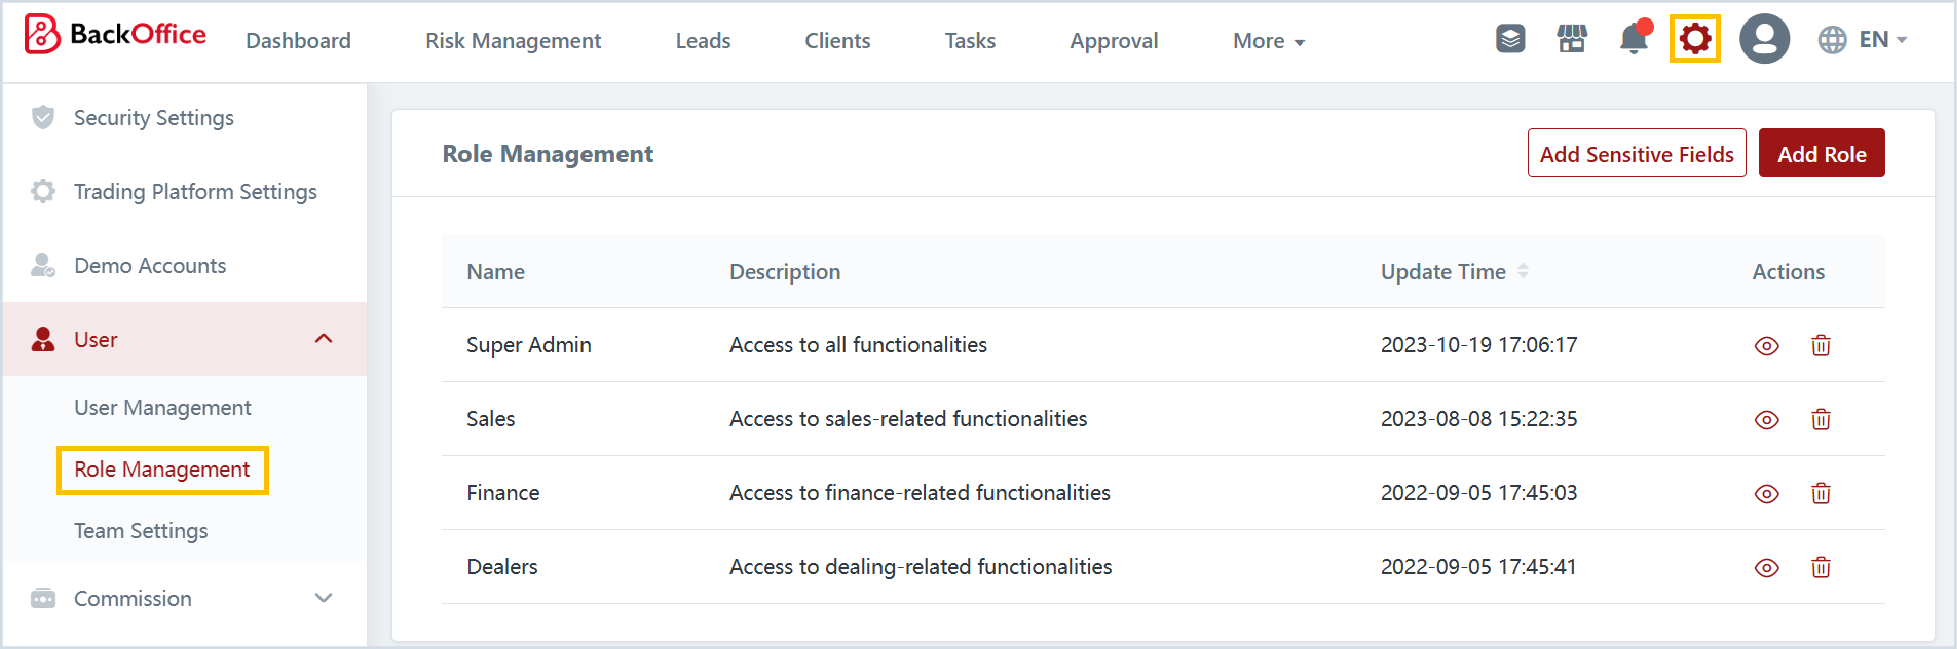Image resolution: width=1957 pixels, height=649 pixels.
Task: Open the notifications bell
Action: click(1633, 40)
